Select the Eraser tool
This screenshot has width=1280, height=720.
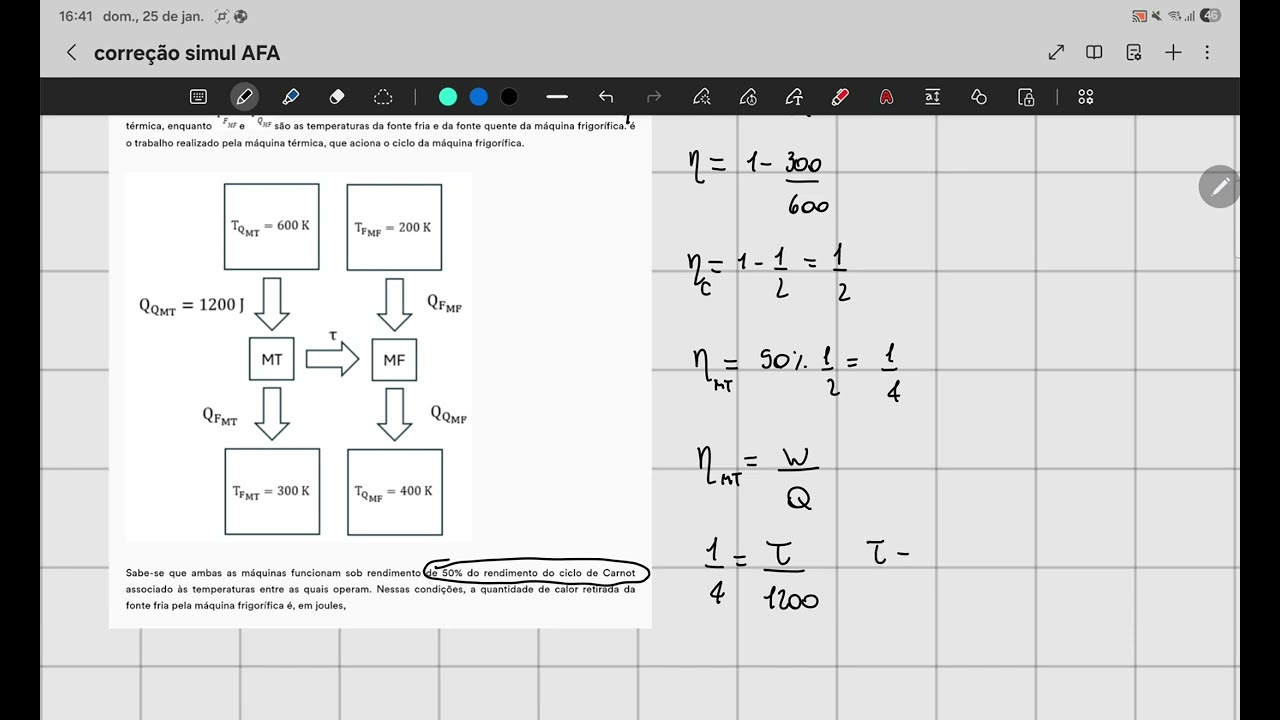tap(337, 97)
